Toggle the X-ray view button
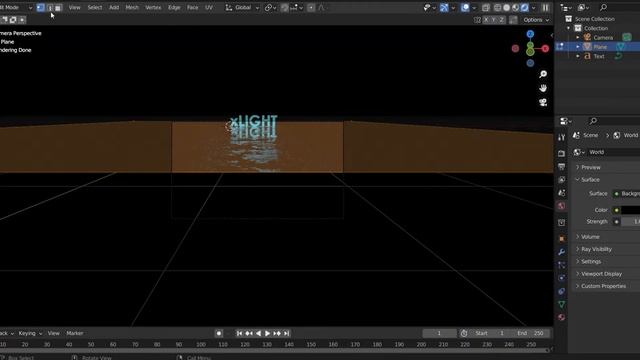The width and height of the screenshot is (640, 360). point(486,7)
